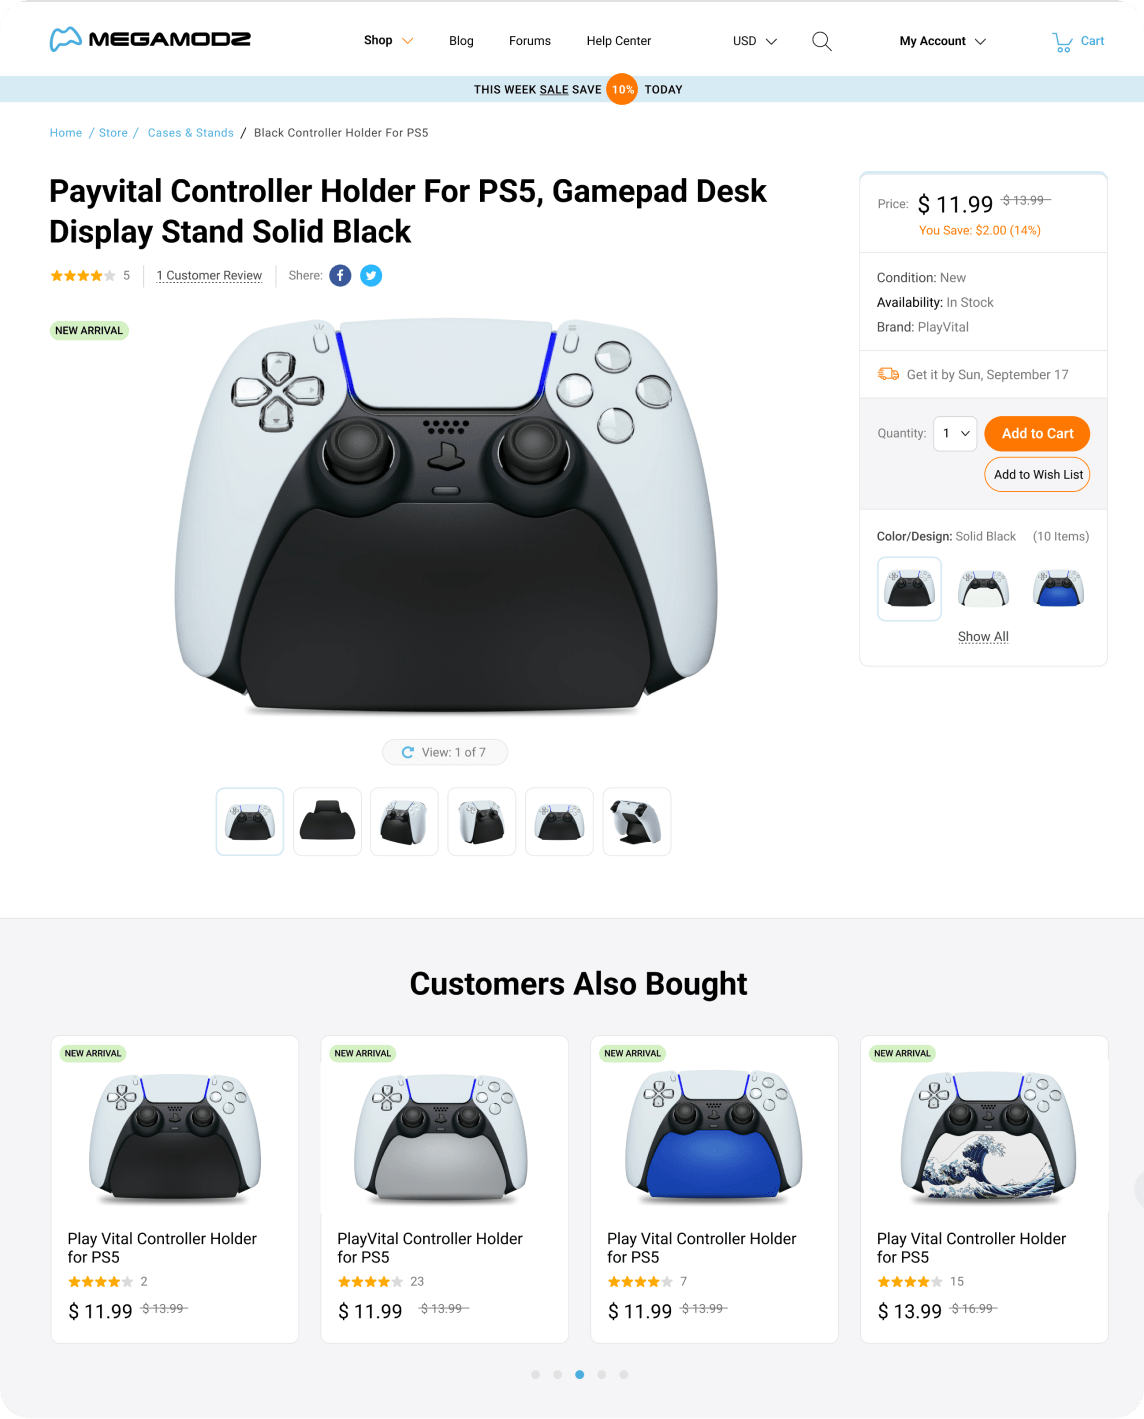Click the rotate view icon
The height and width of the screenshot is (1419, 1144).
click(x=408, y=753)
